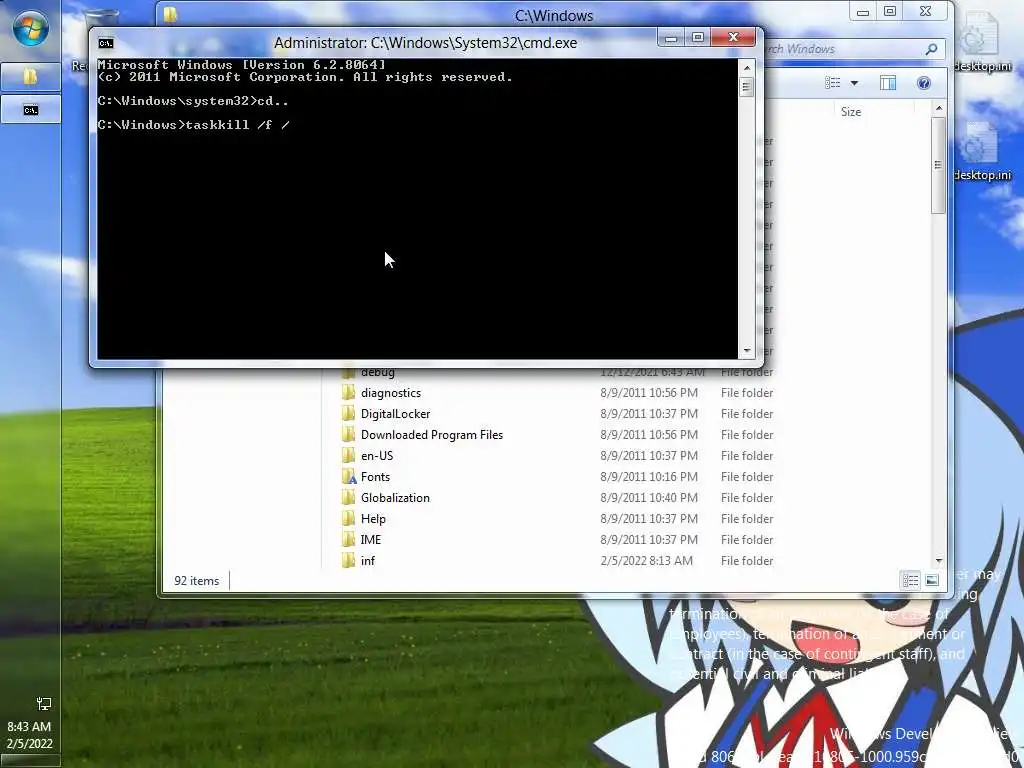Screen dimensions: 1024x768
Task: Click 92 items status text
Action: click(x=197, y=581)
